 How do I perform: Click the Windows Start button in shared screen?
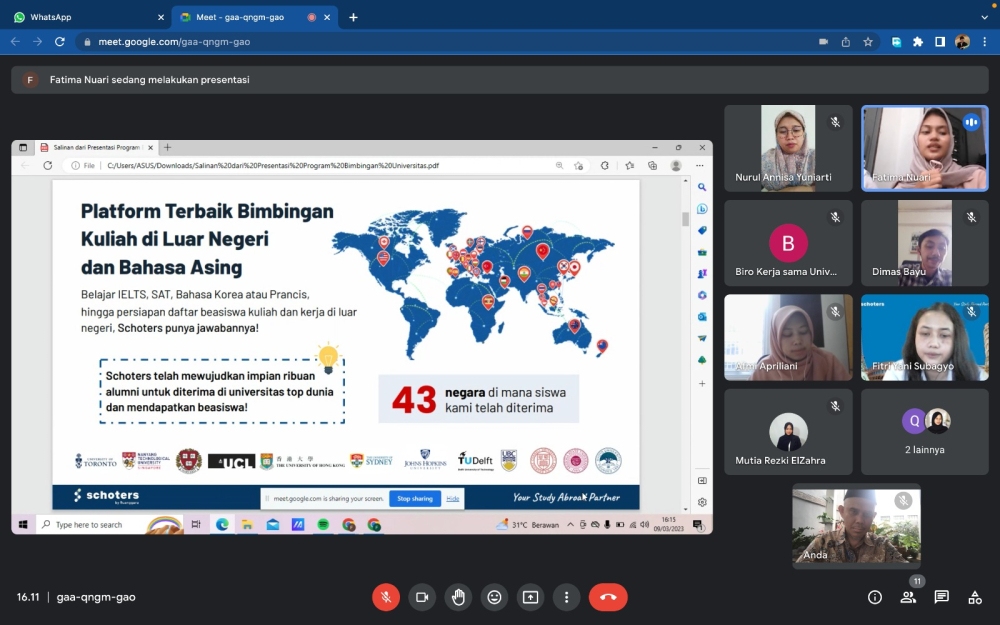click(23, 524)
